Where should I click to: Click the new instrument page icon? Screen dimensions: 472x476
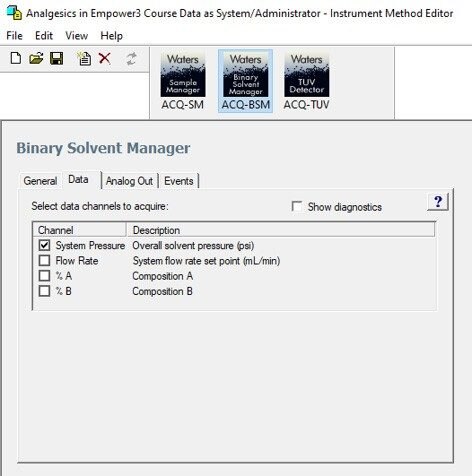coord(84,58)
